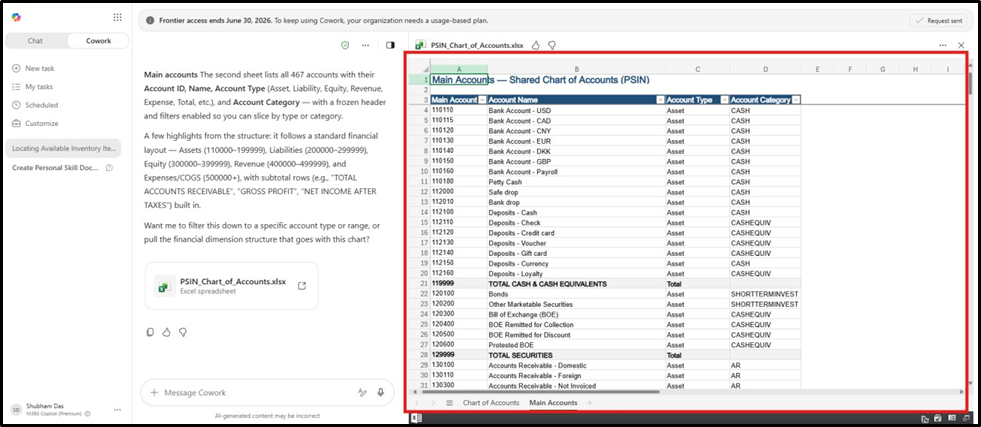Image resolution: width=981 pixels, height=427 pixels.
Task: Go to next sheet arrow
Action: (433, 403)
